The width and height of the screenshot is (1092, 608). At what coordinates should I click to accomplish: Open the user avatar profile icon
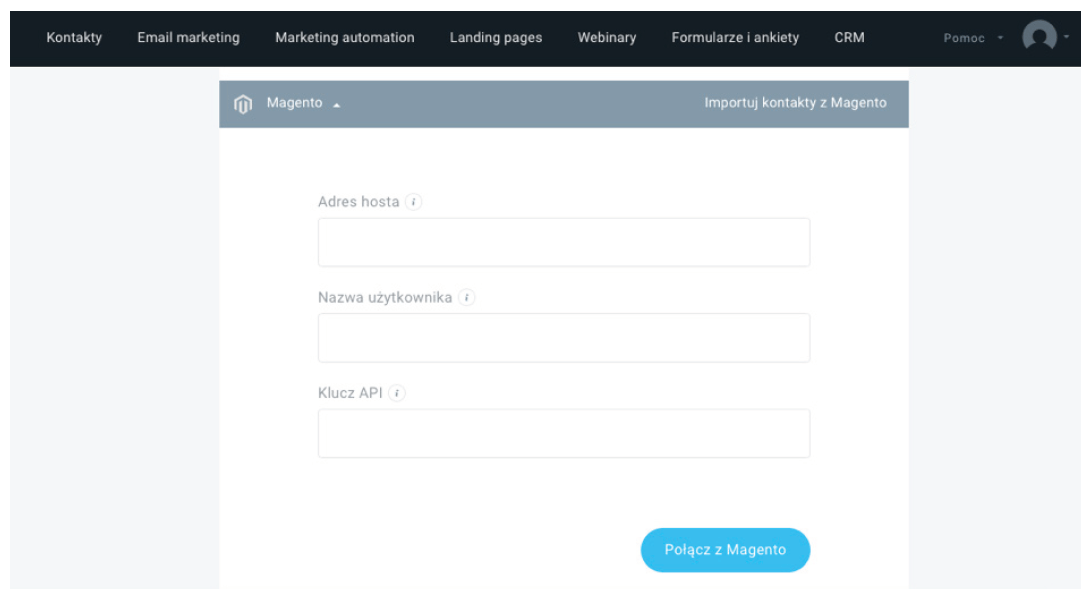coord(1039,37)
